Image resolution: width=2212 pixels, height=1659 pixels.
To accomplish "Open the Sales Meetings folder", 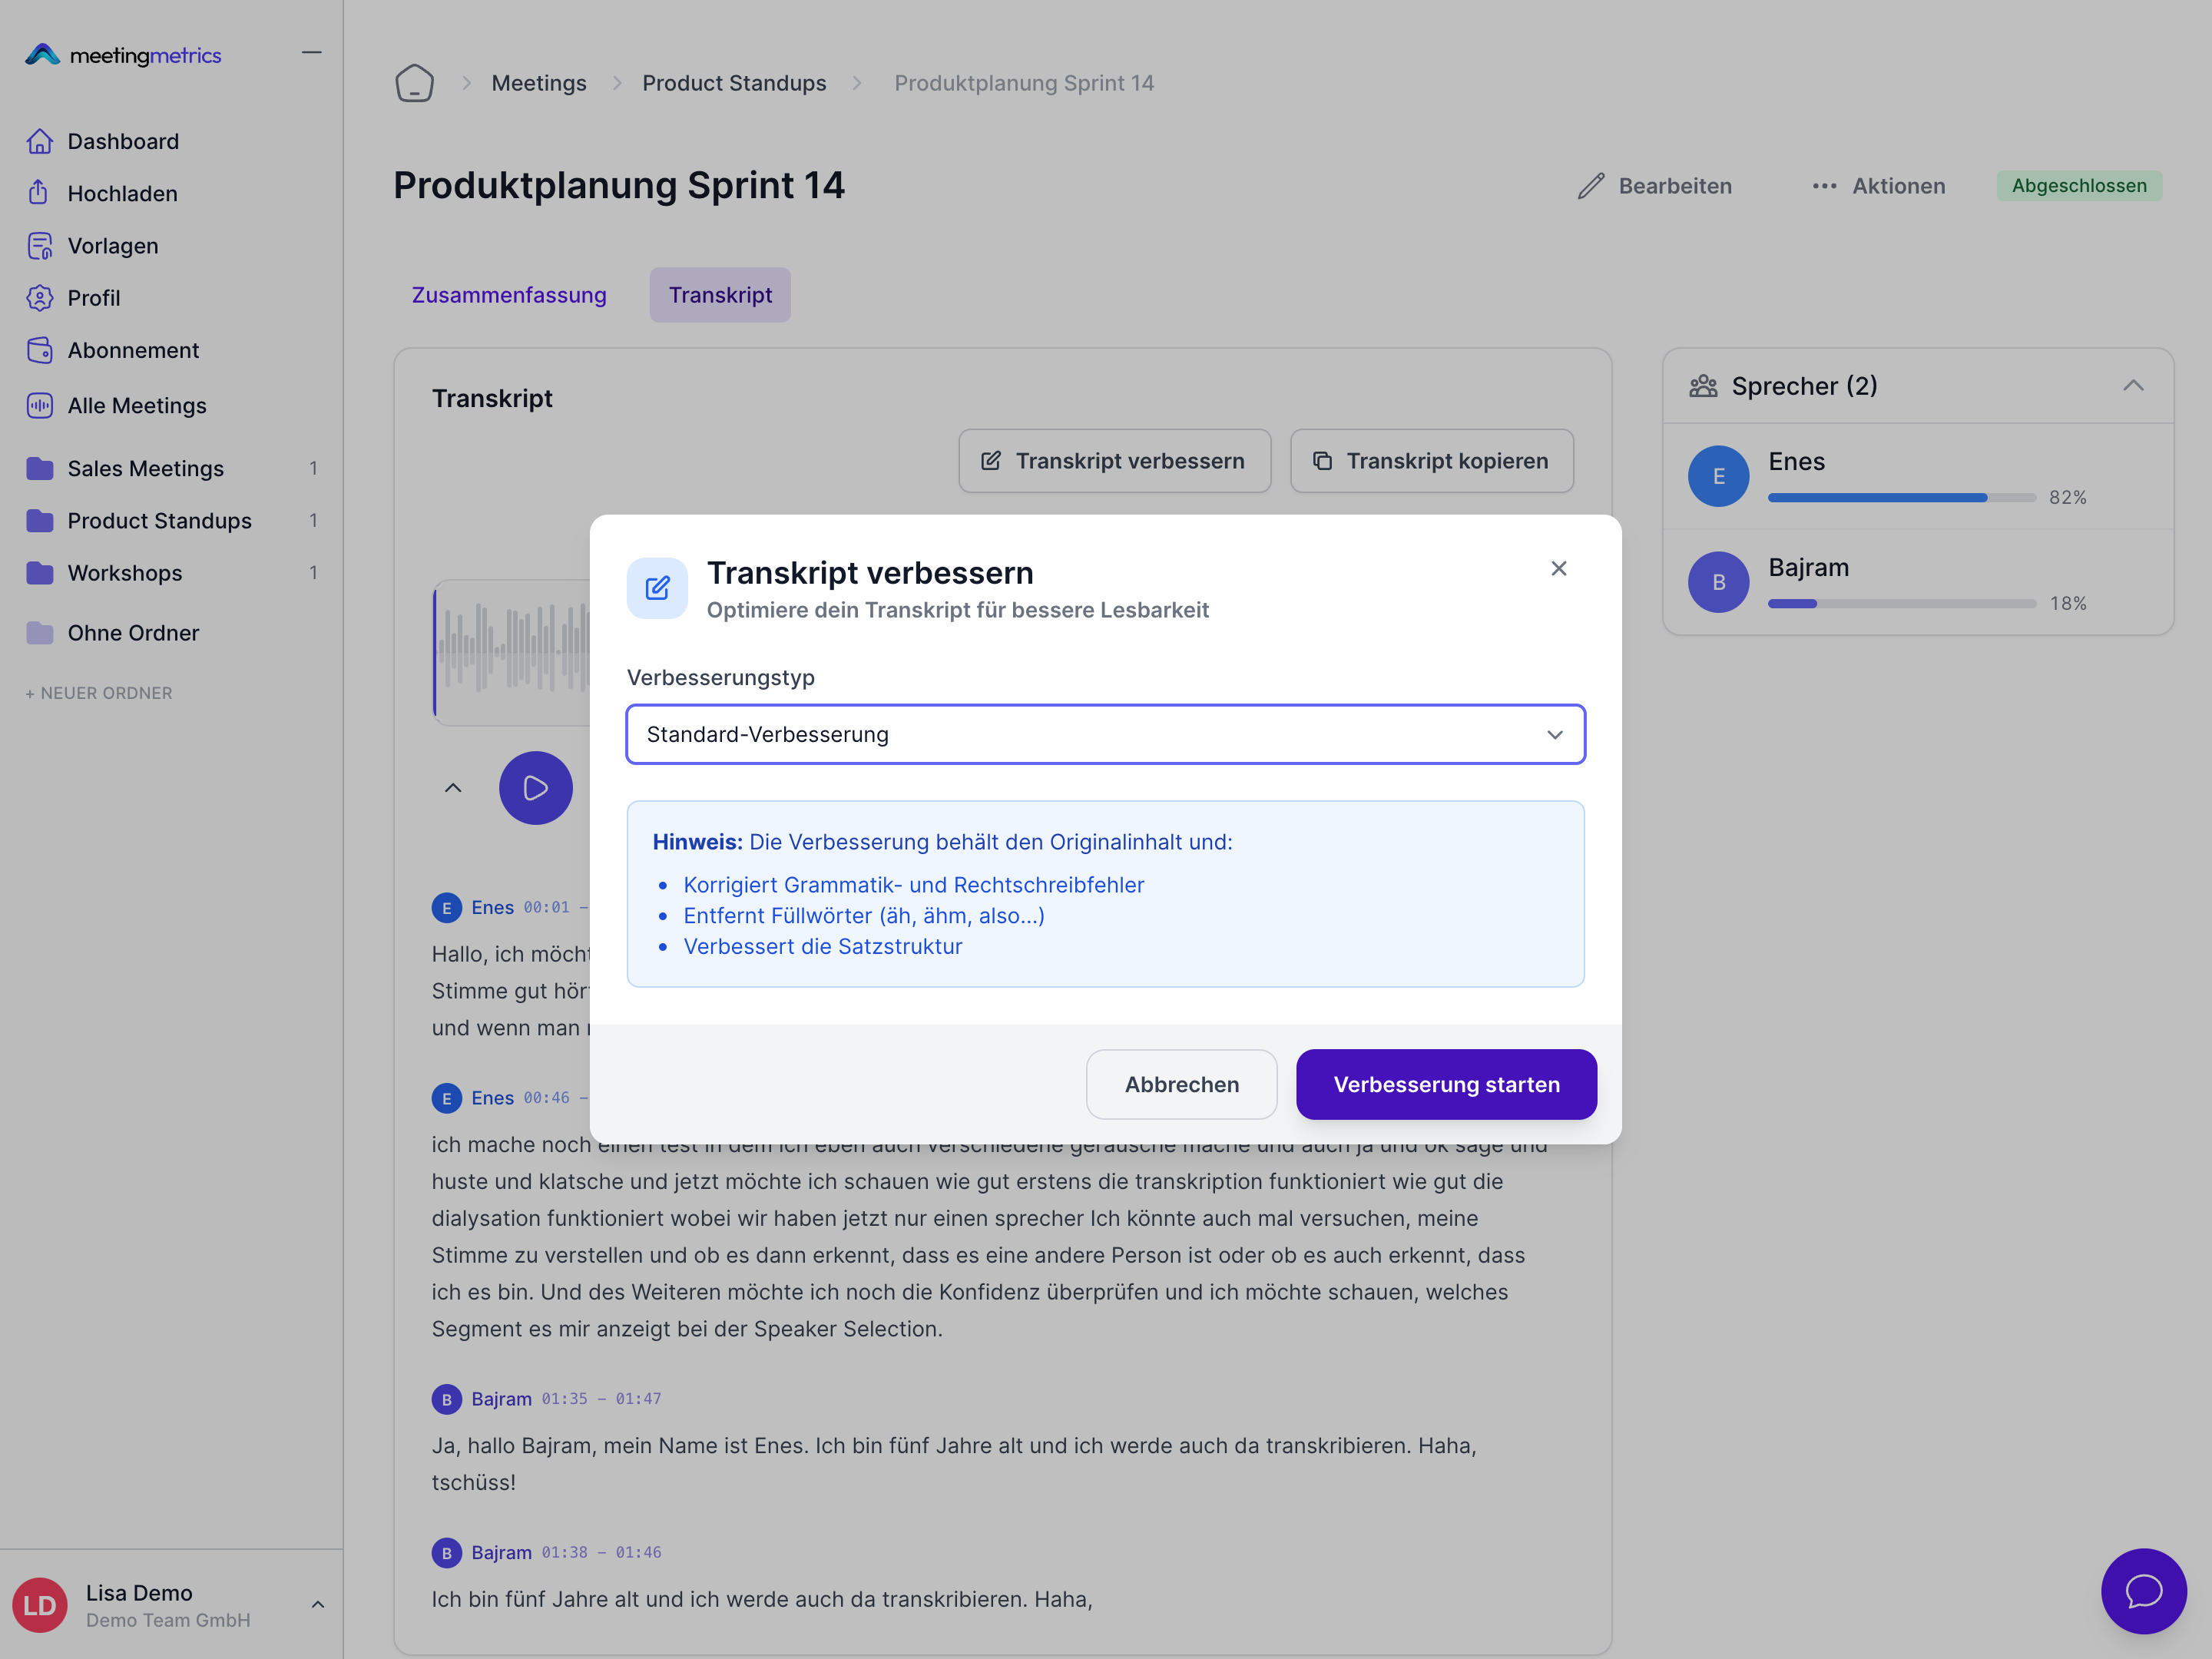I will [145, 468].
